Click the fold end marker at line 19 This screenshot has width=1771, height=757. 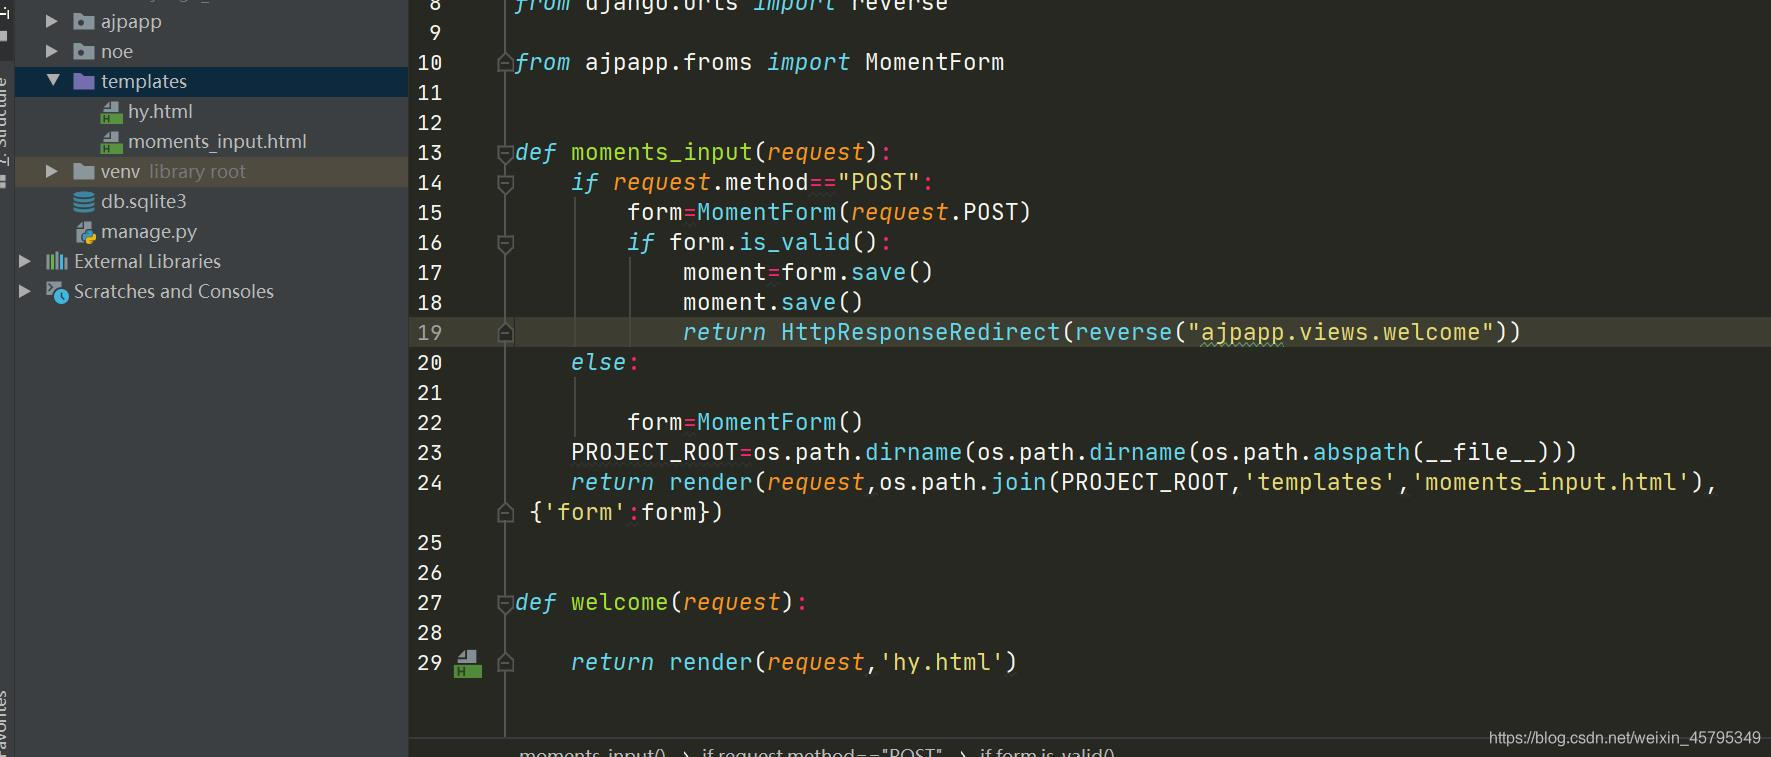pos(505,333)
